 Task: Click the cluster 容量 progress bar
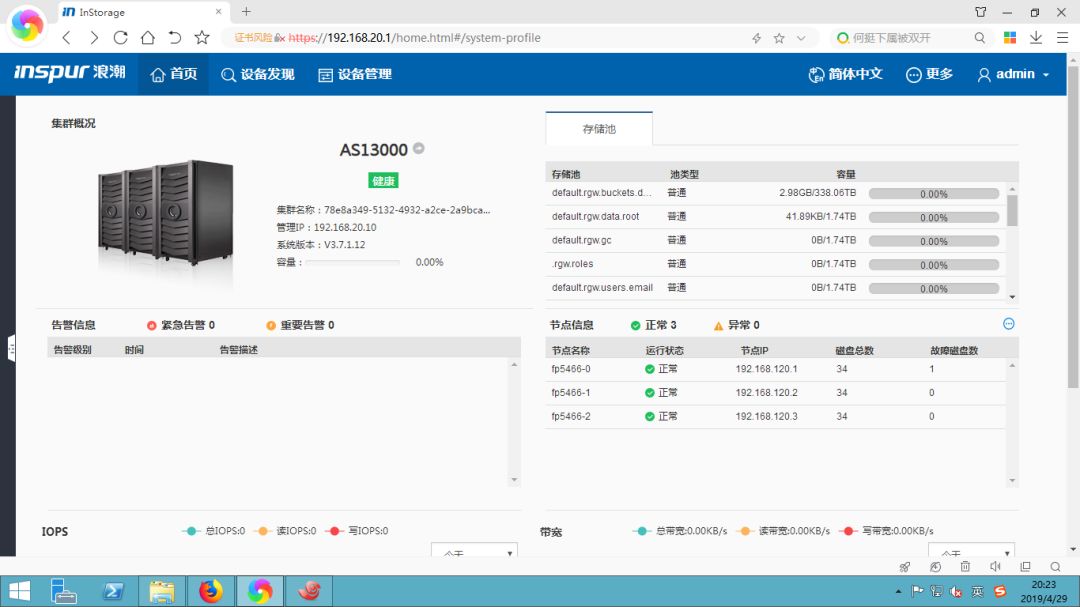click(353, 263)
